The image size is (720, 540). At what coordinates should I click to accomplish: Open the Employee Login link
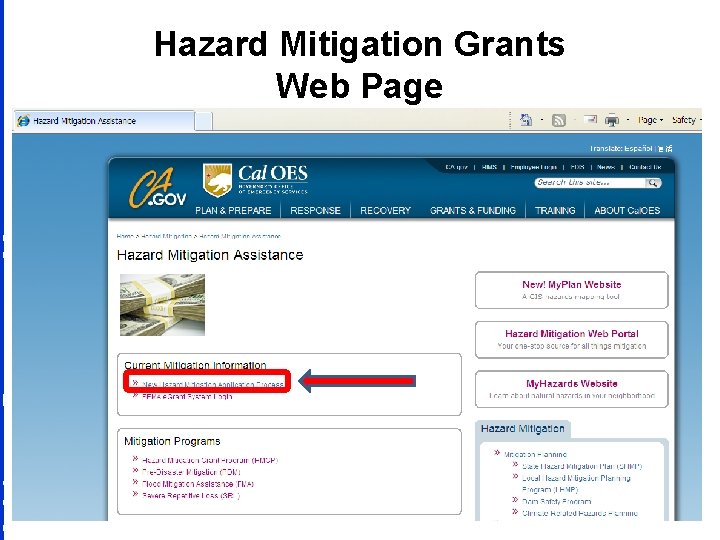point(534,167)
